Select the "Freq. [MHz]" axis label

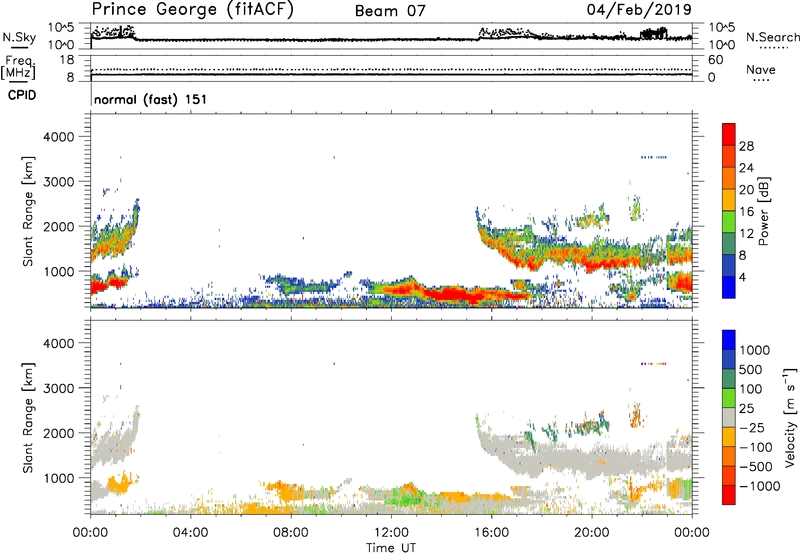pyautogui.click(x=19, y=67)
